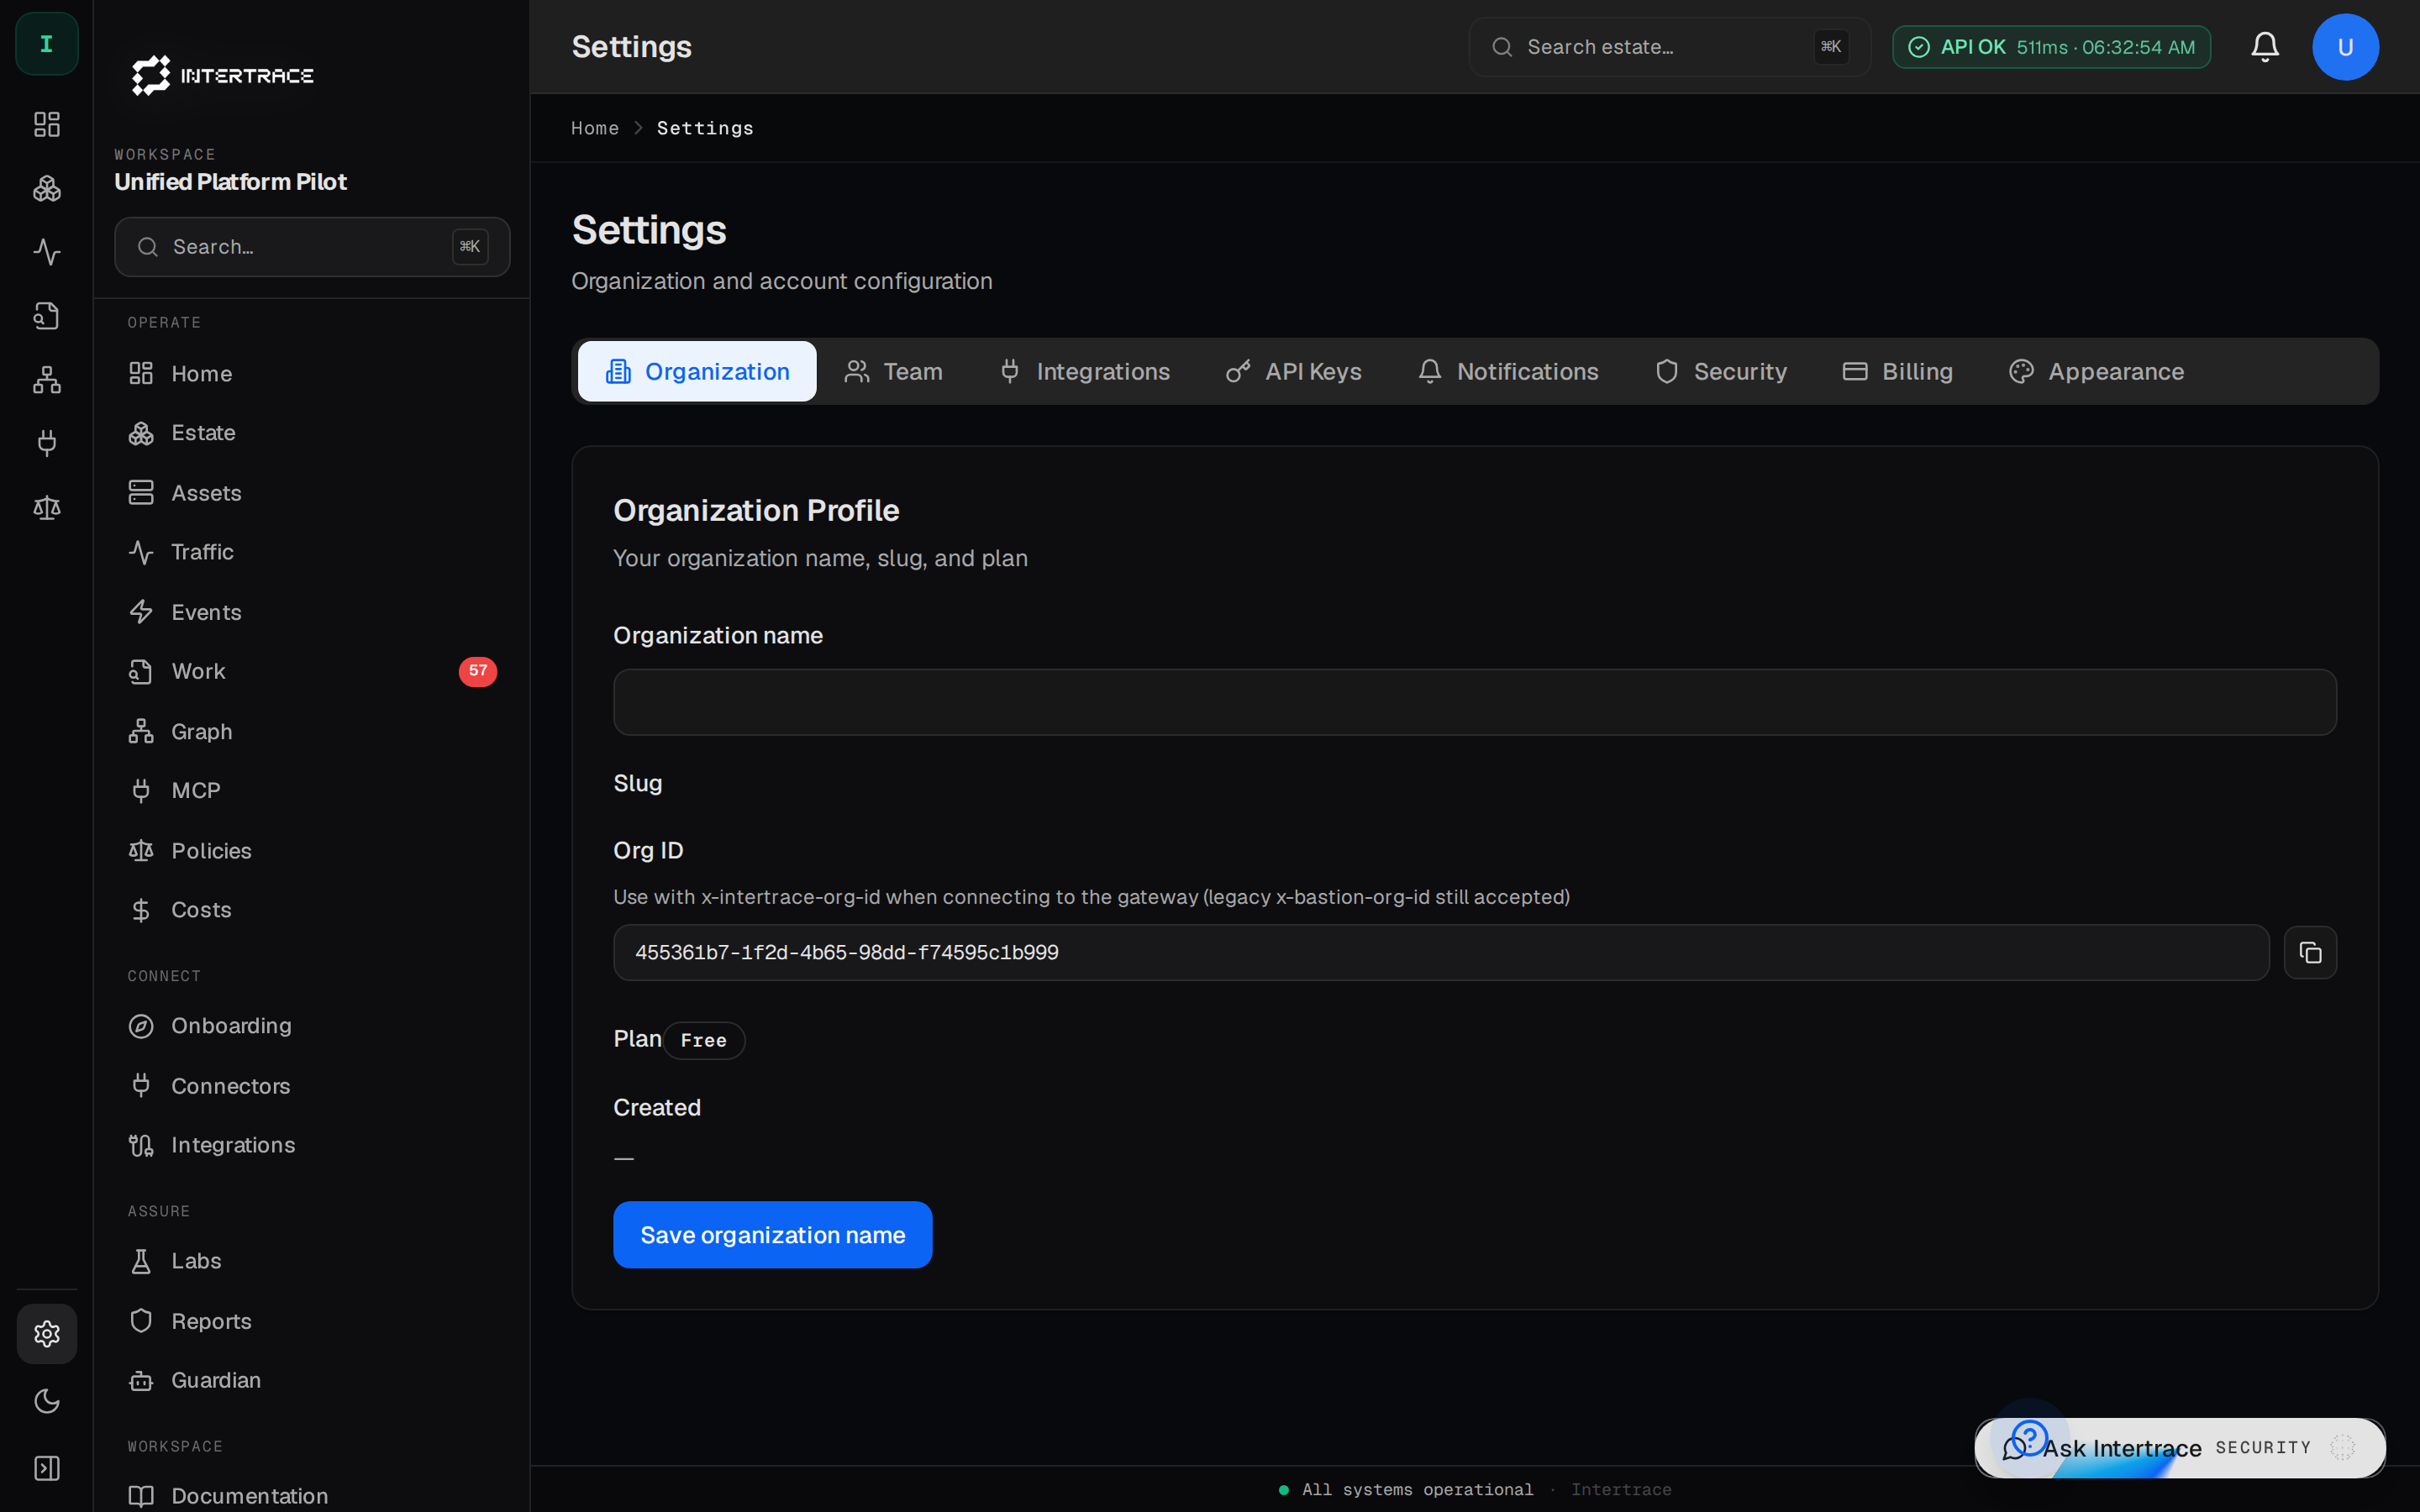Click the Free plan badge
Screen dimensions: 2420x1512
click(x=704, y=1040)
